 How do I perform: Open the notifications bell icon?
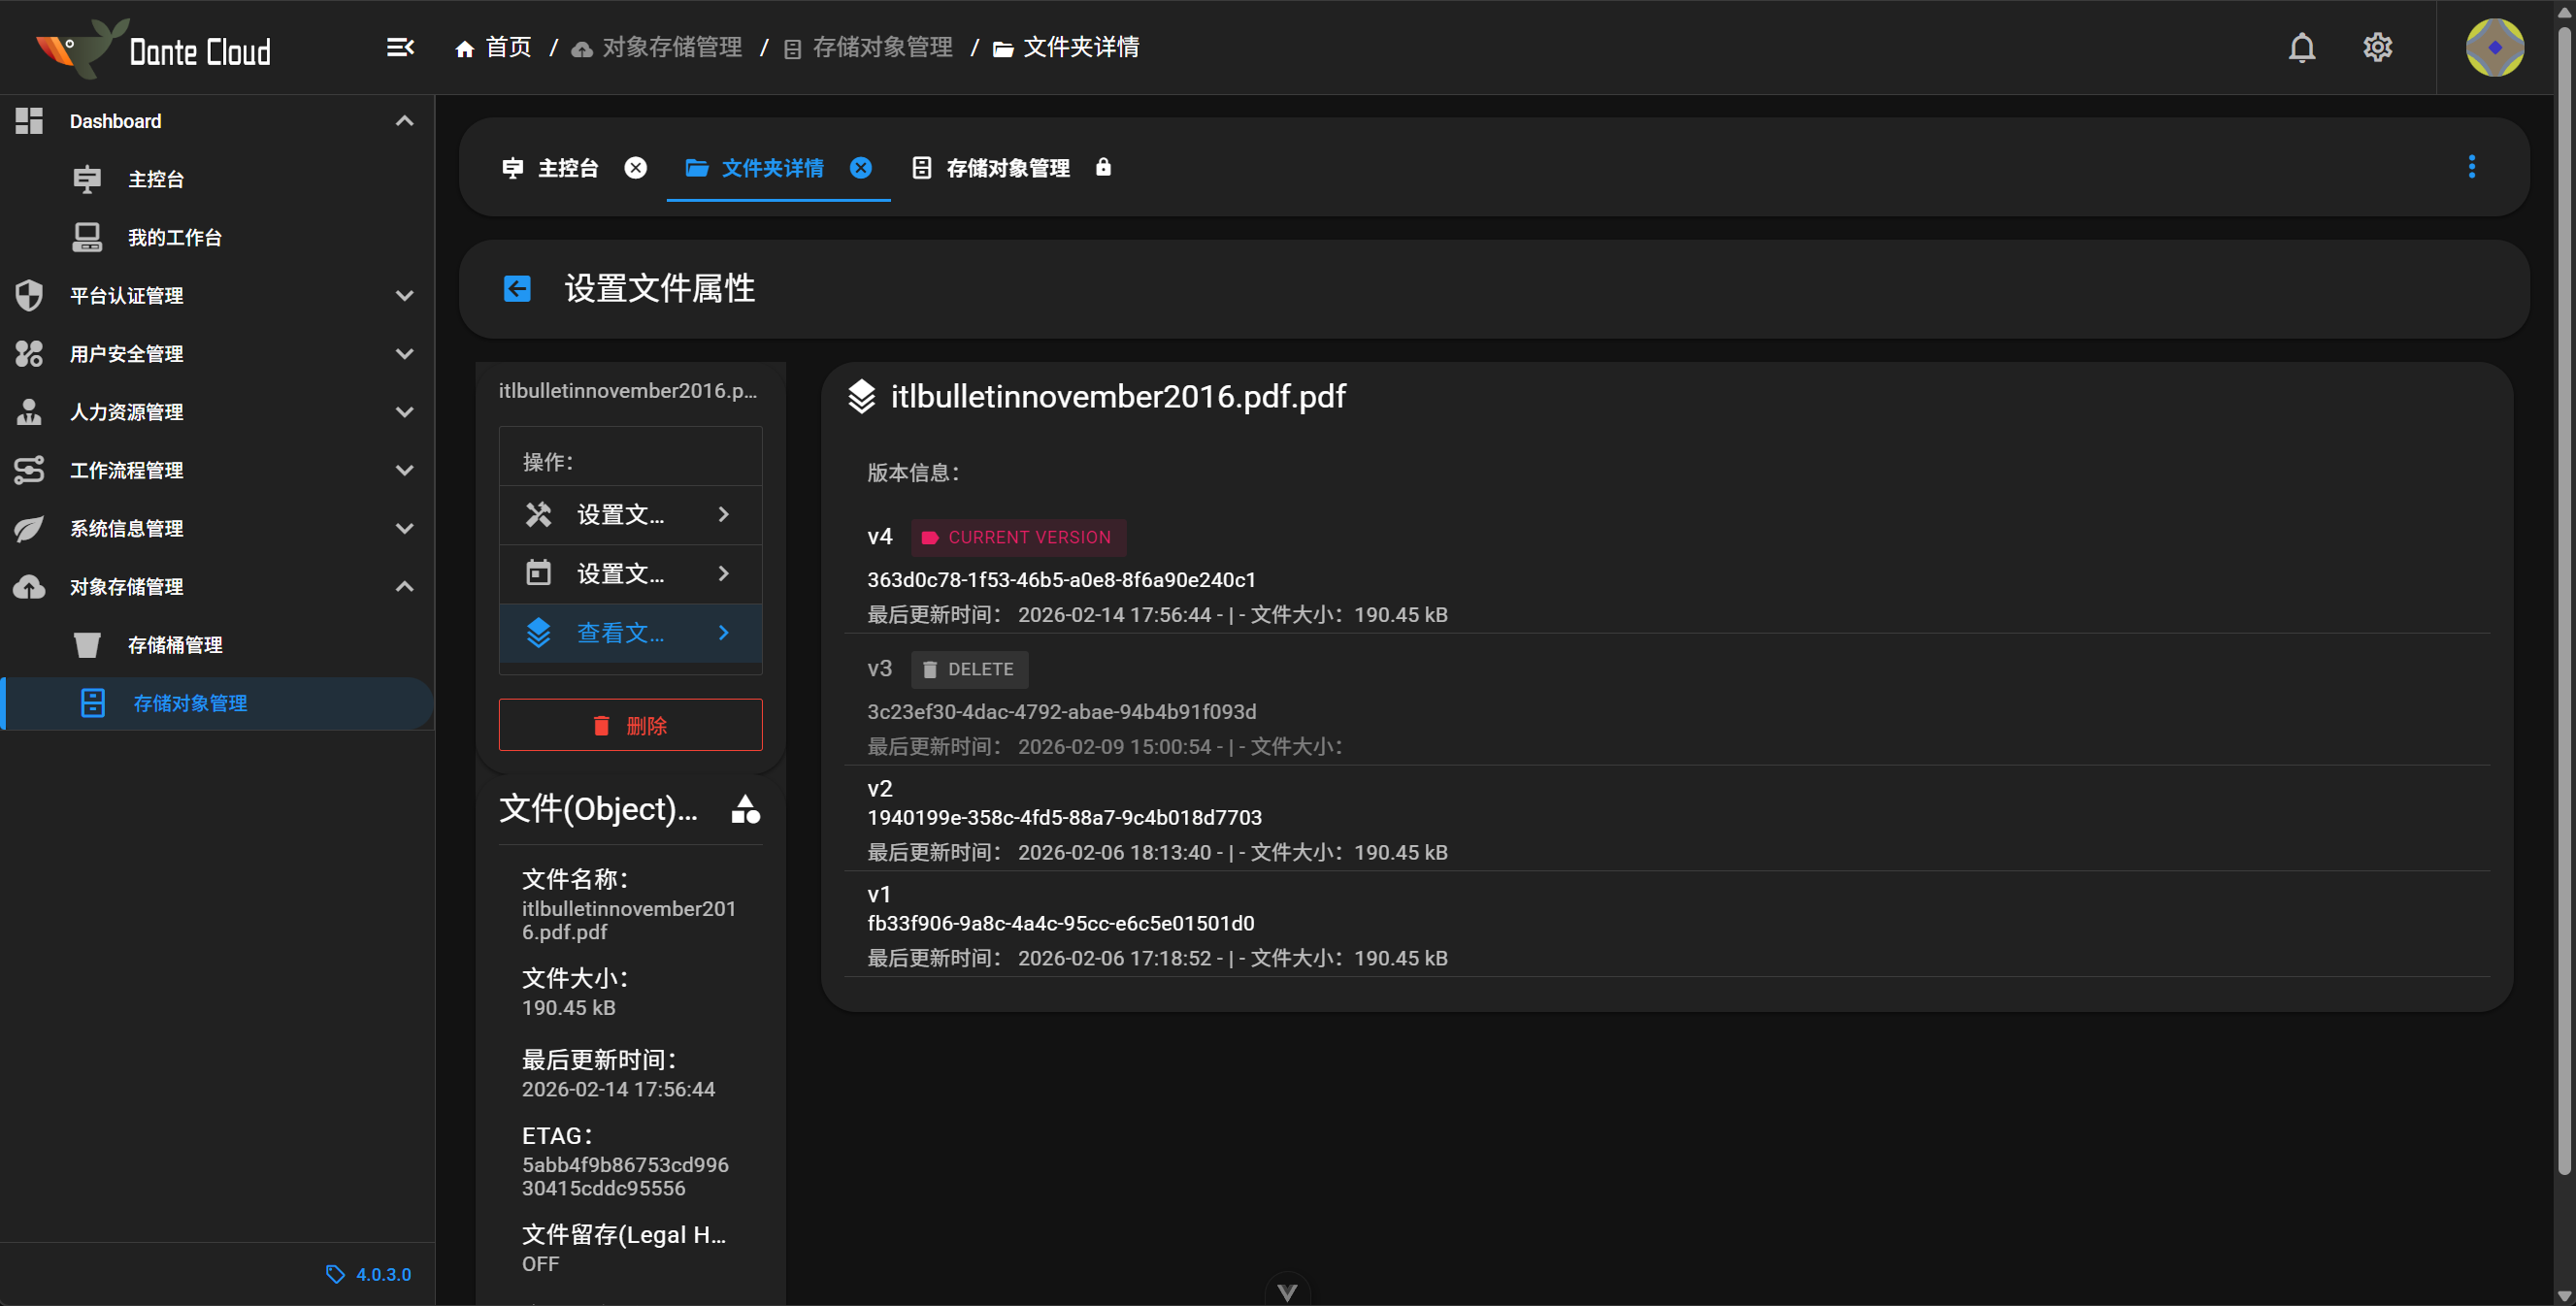2302,47
